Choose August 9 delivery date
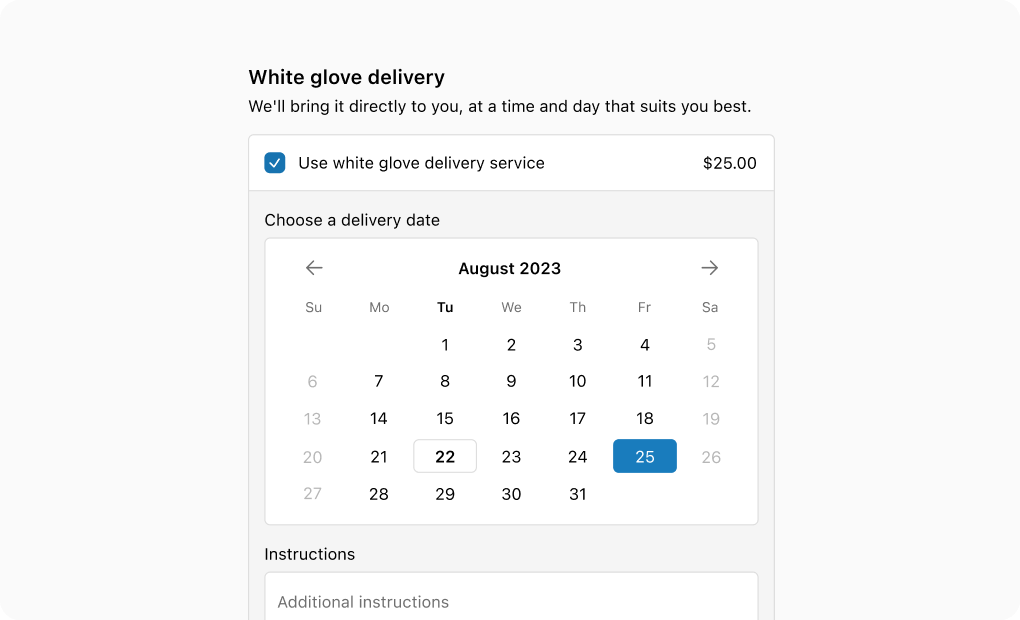 [511, 381]
